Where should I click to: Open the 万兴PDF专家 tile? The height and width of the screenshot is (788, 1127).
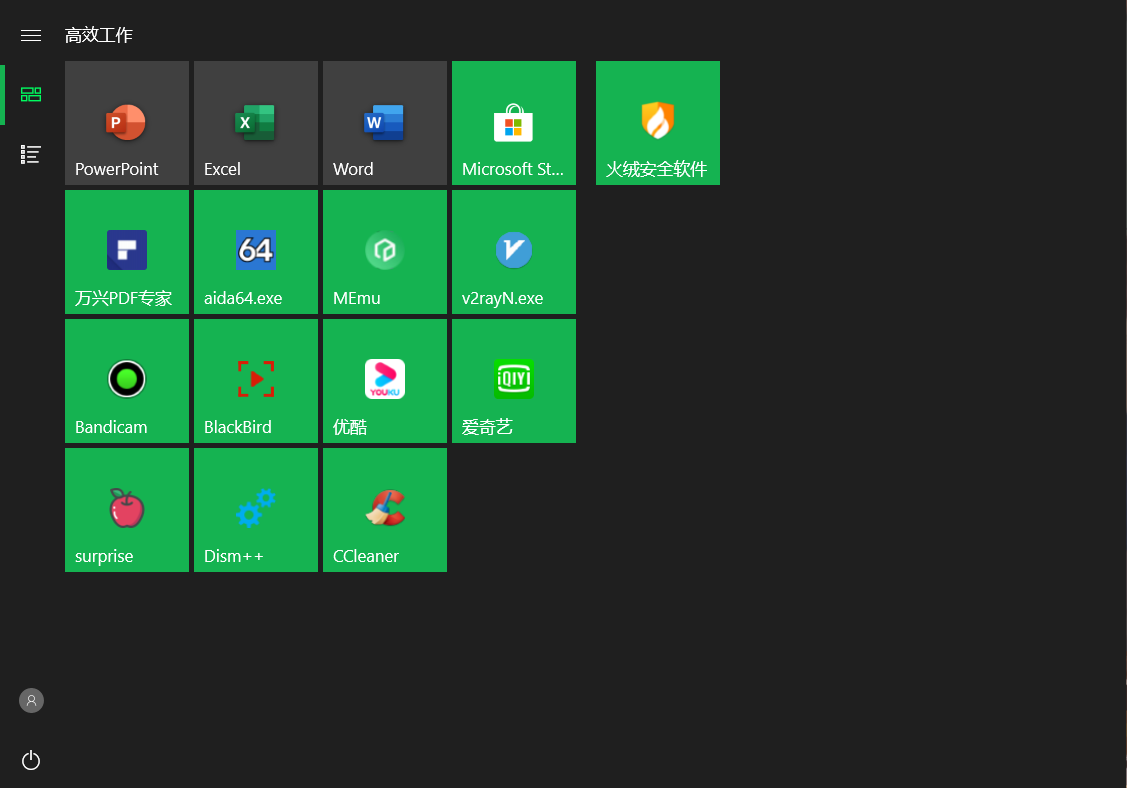coord(126,252)
